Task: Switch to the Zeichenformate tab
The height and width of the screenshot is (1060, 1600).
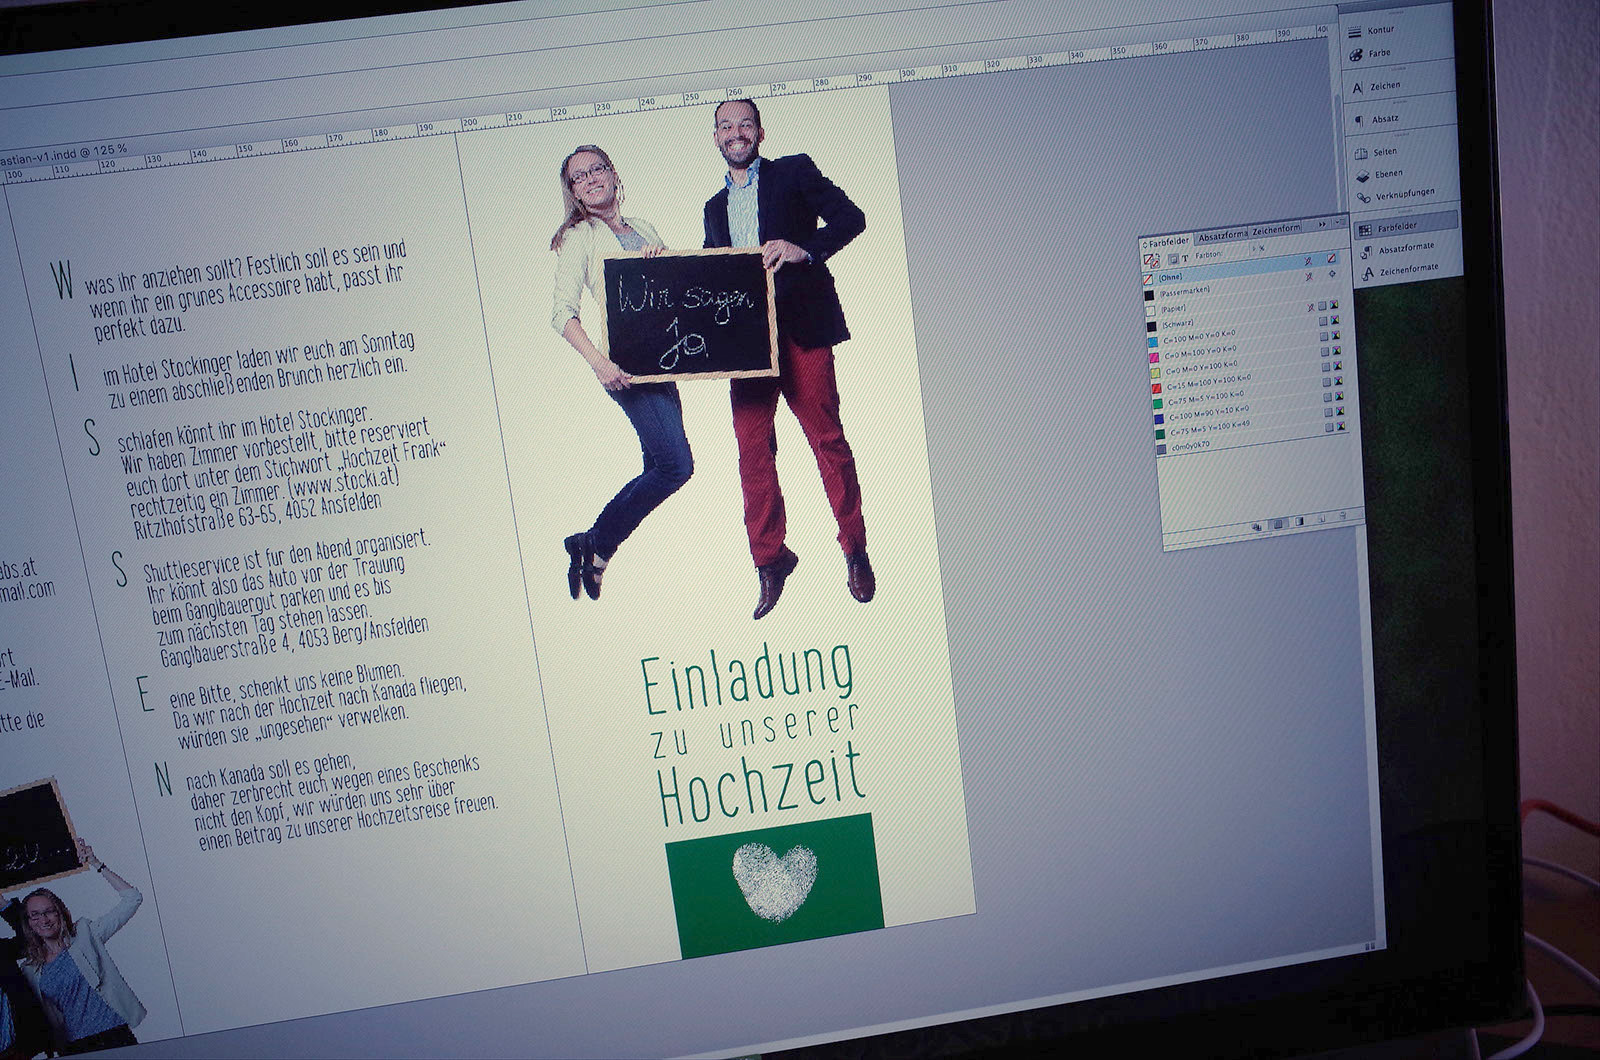Action: 1277,228
